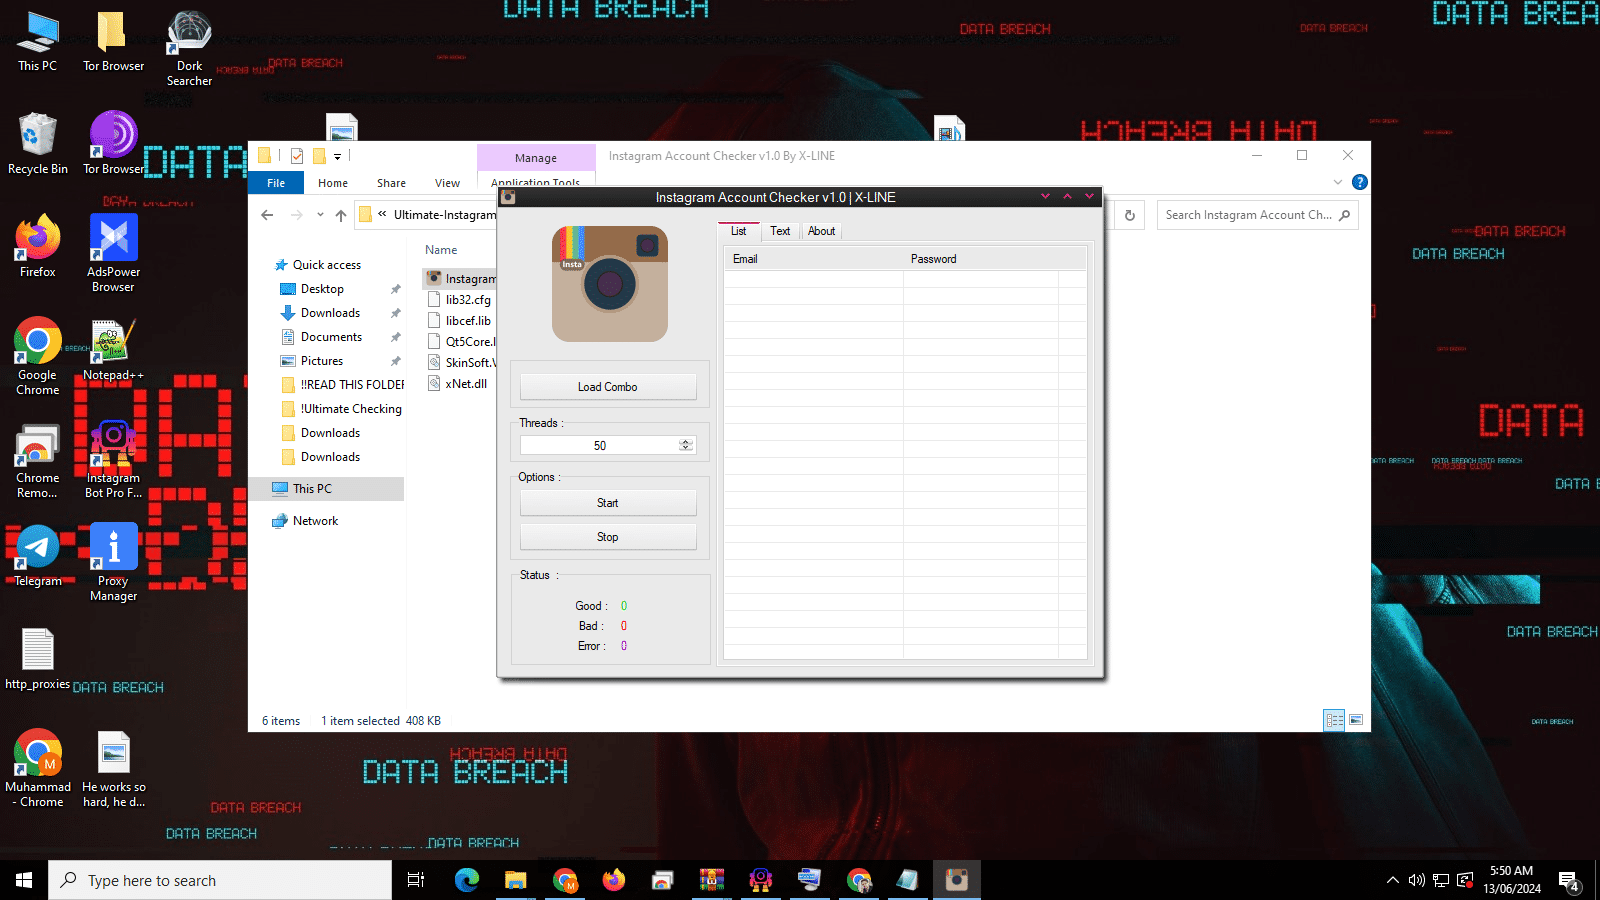Switch File Explorer to large icons view
The height and width of the screenshot is (900, 1600).
[x=1356, y=720]
